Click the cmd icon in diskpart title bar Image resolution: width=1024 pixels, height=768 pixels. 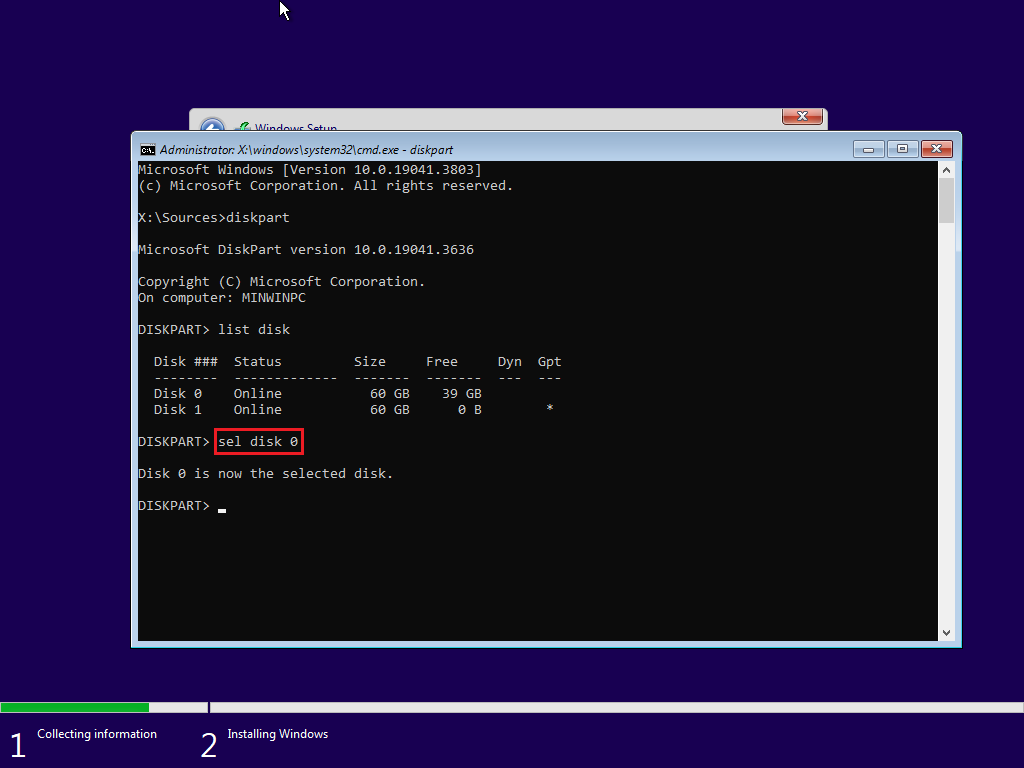[x=148, y=150]
